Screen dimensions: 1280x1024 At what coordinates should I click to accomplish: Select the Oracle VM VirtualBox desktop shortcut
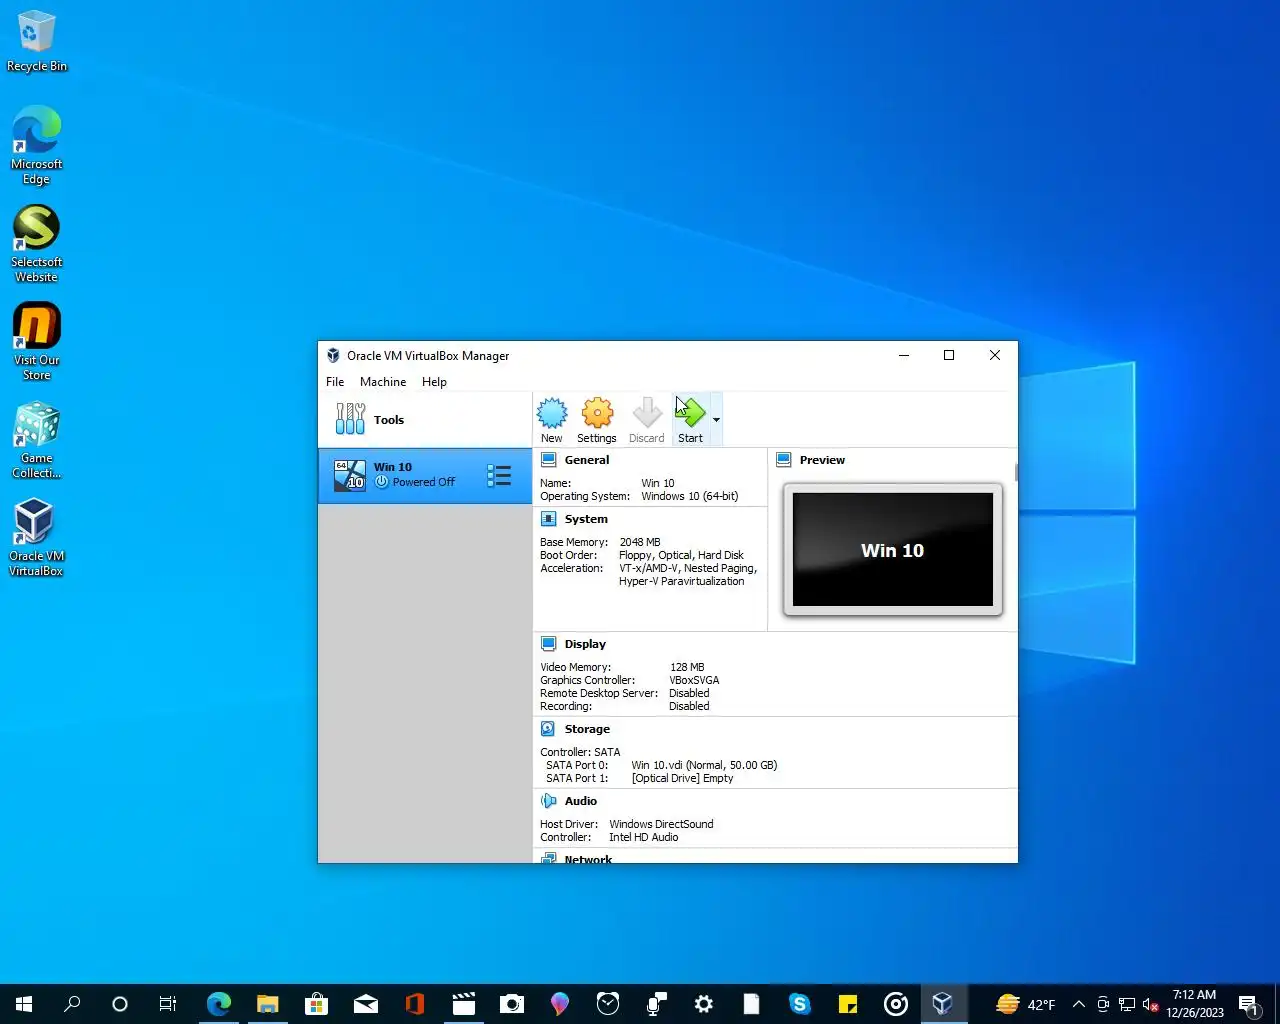tap(37, 538)
